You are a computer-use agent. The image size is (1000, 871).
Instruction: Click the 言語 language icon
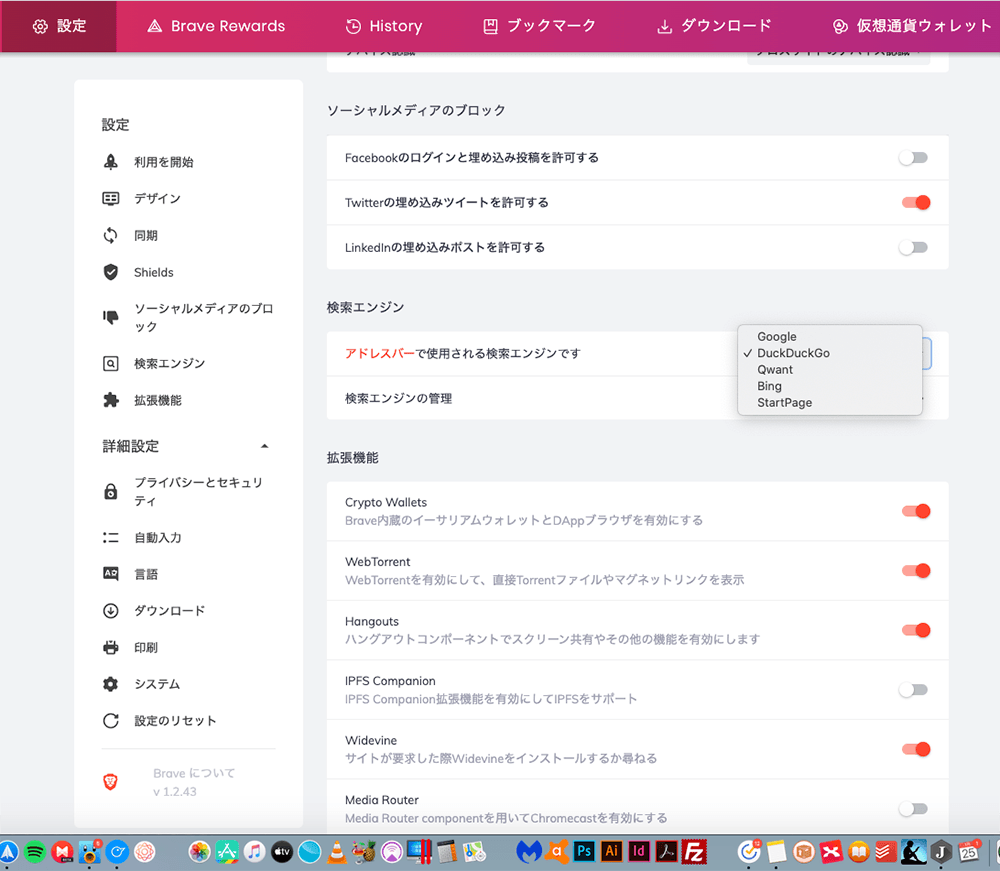pos(110,574)
